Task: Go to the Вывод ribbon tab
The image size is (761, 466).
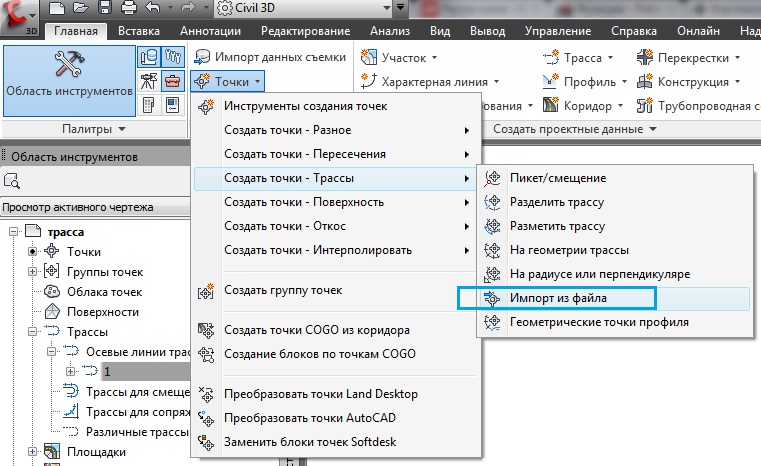Action: [487, 31]
